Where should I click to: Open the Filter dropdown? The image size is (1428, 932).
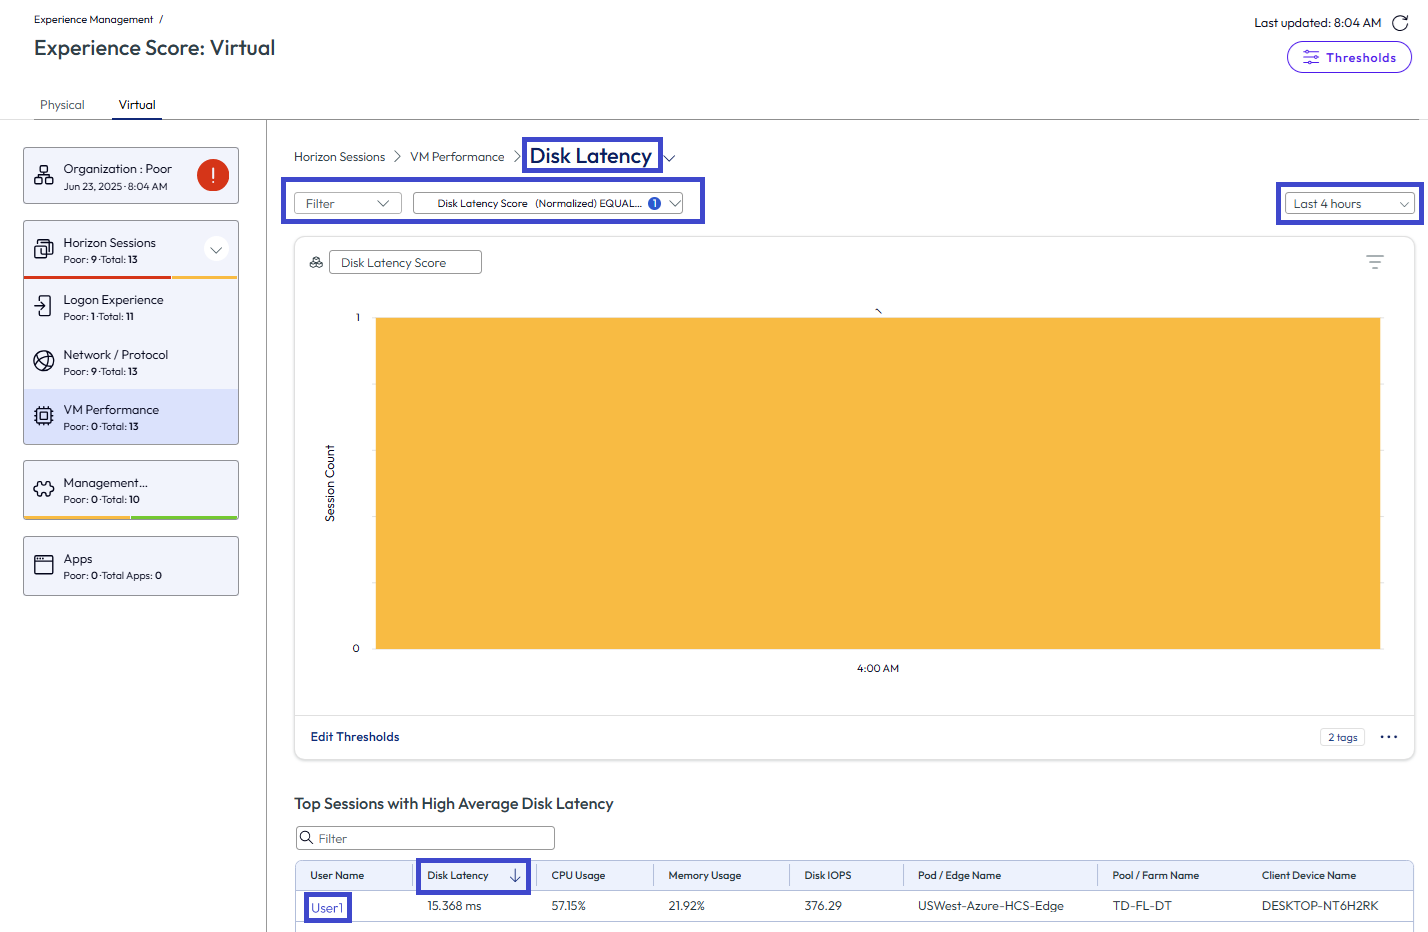click(x=348, y=203)
